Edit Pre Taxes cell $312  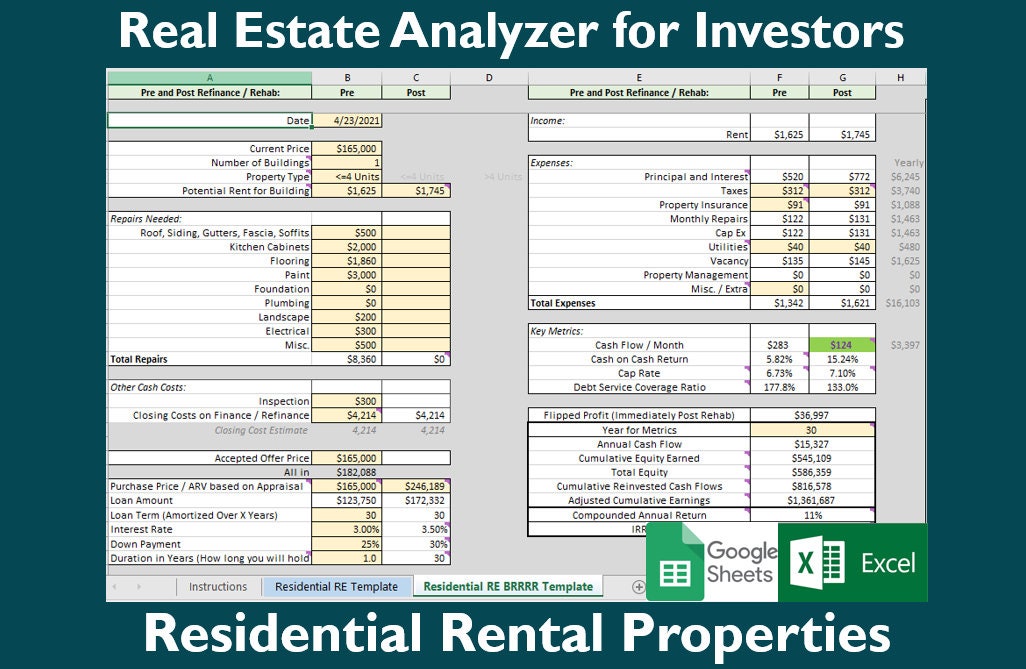point(780,190)
